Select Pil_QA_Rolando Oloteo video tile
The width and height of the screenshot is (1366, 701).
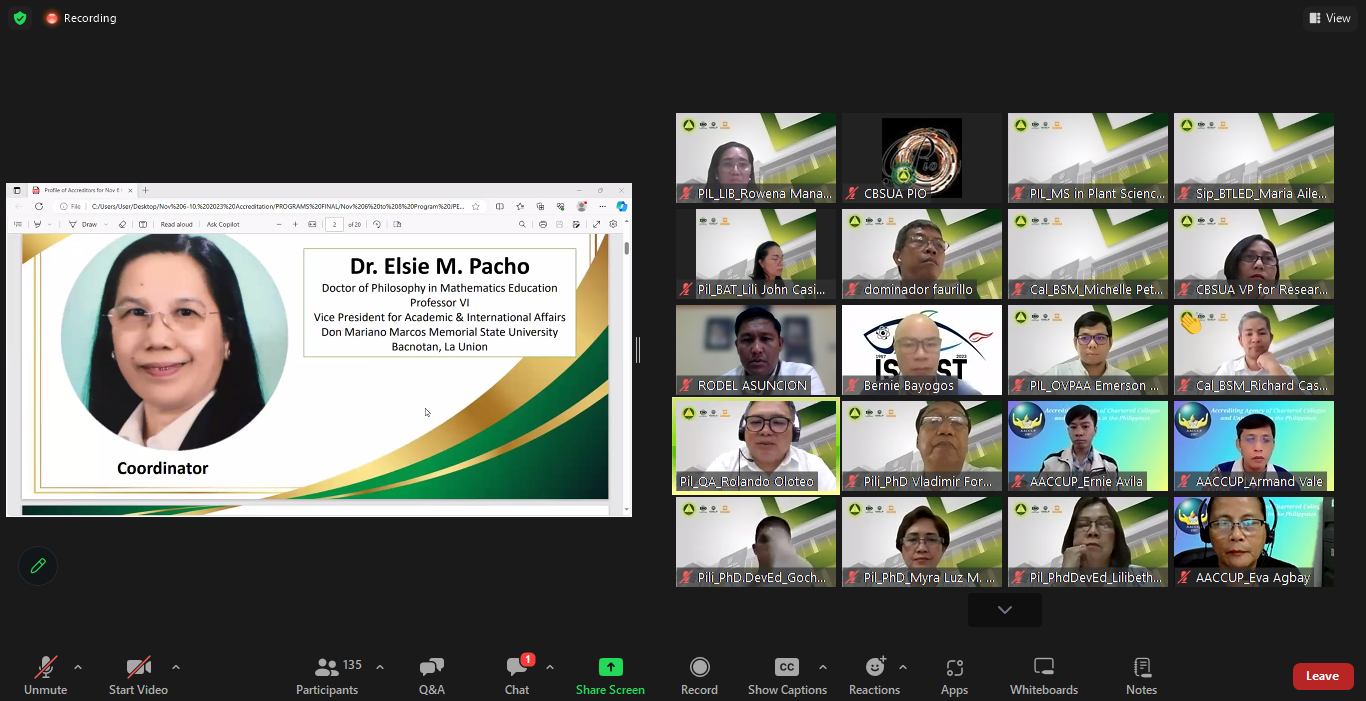click(x=756, y=446)
